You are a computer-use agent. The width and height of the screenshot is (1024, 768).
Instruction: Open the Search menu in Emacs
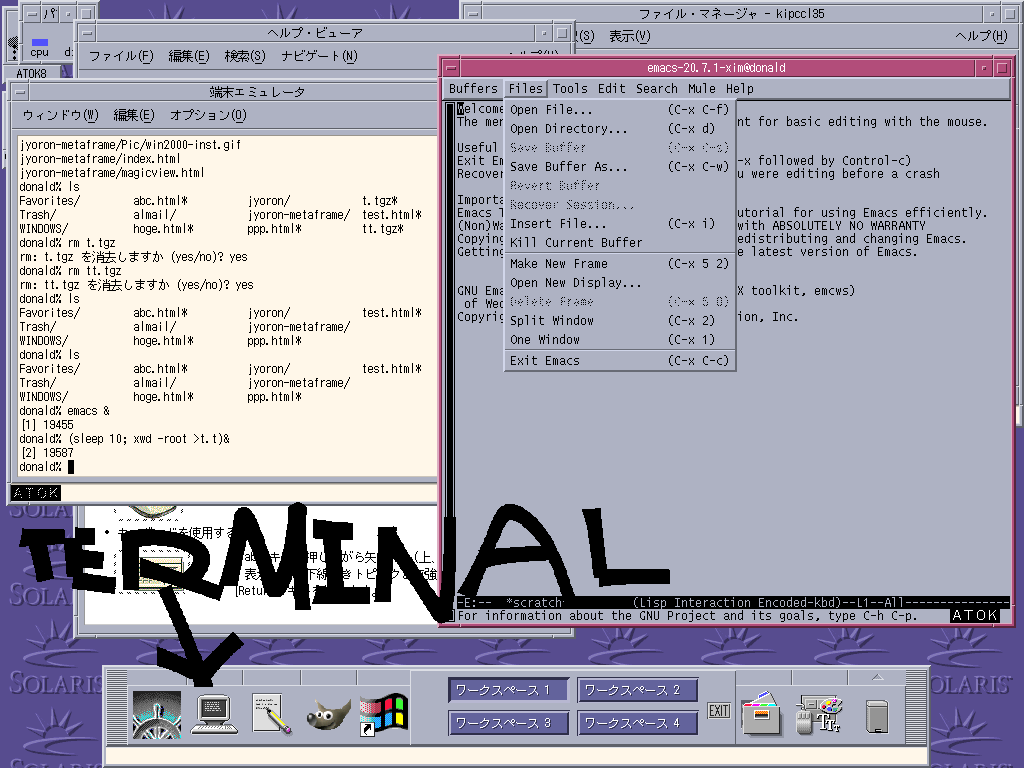coord(656,89)
